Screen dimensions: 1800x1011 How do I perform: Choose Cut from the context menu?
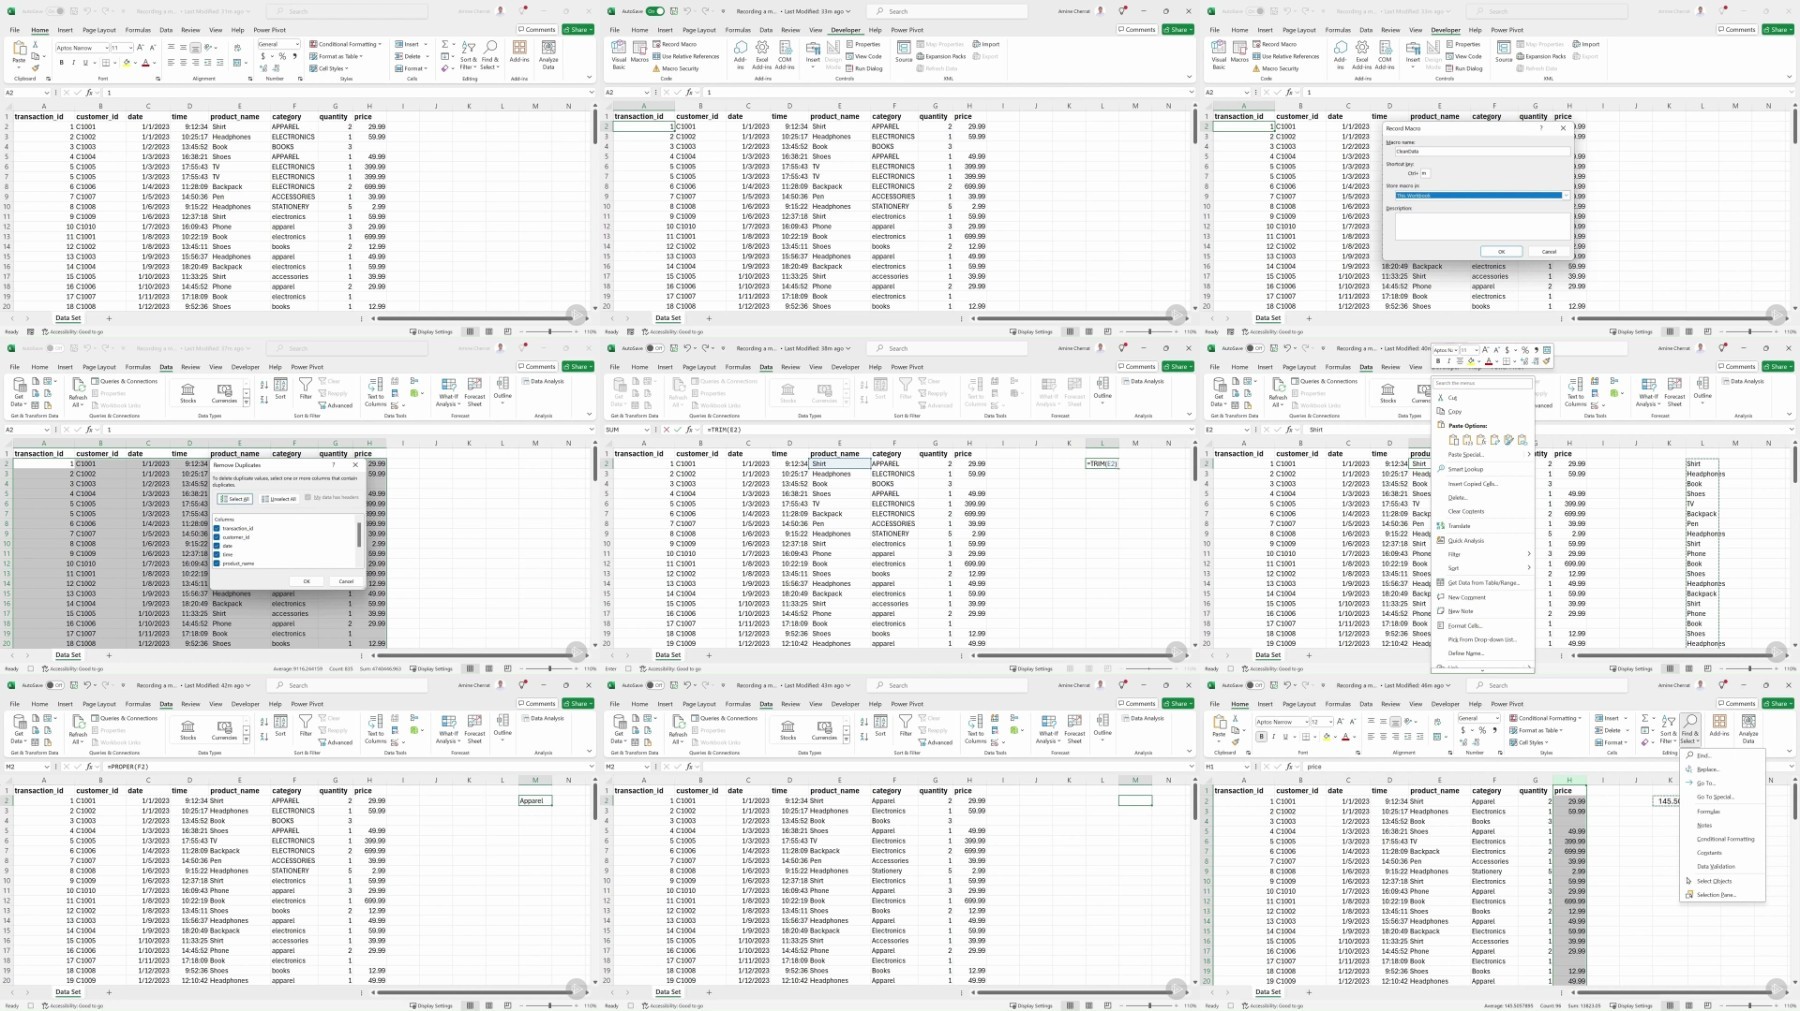1483,397
